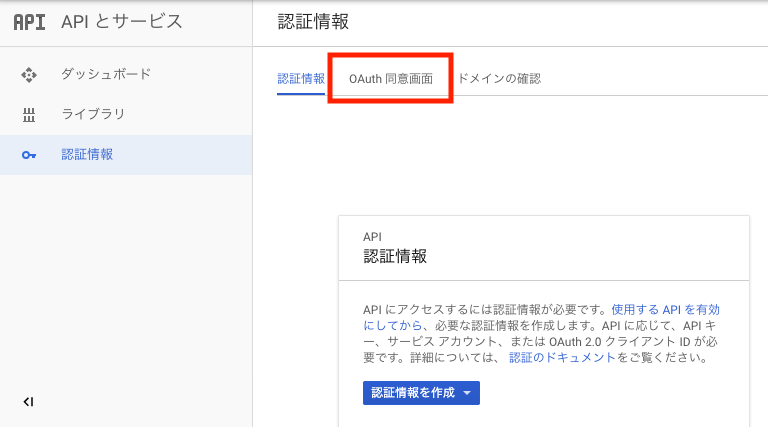Screen dimensions: 768x427
Task: Click the API logo icon
Action: 29,22
